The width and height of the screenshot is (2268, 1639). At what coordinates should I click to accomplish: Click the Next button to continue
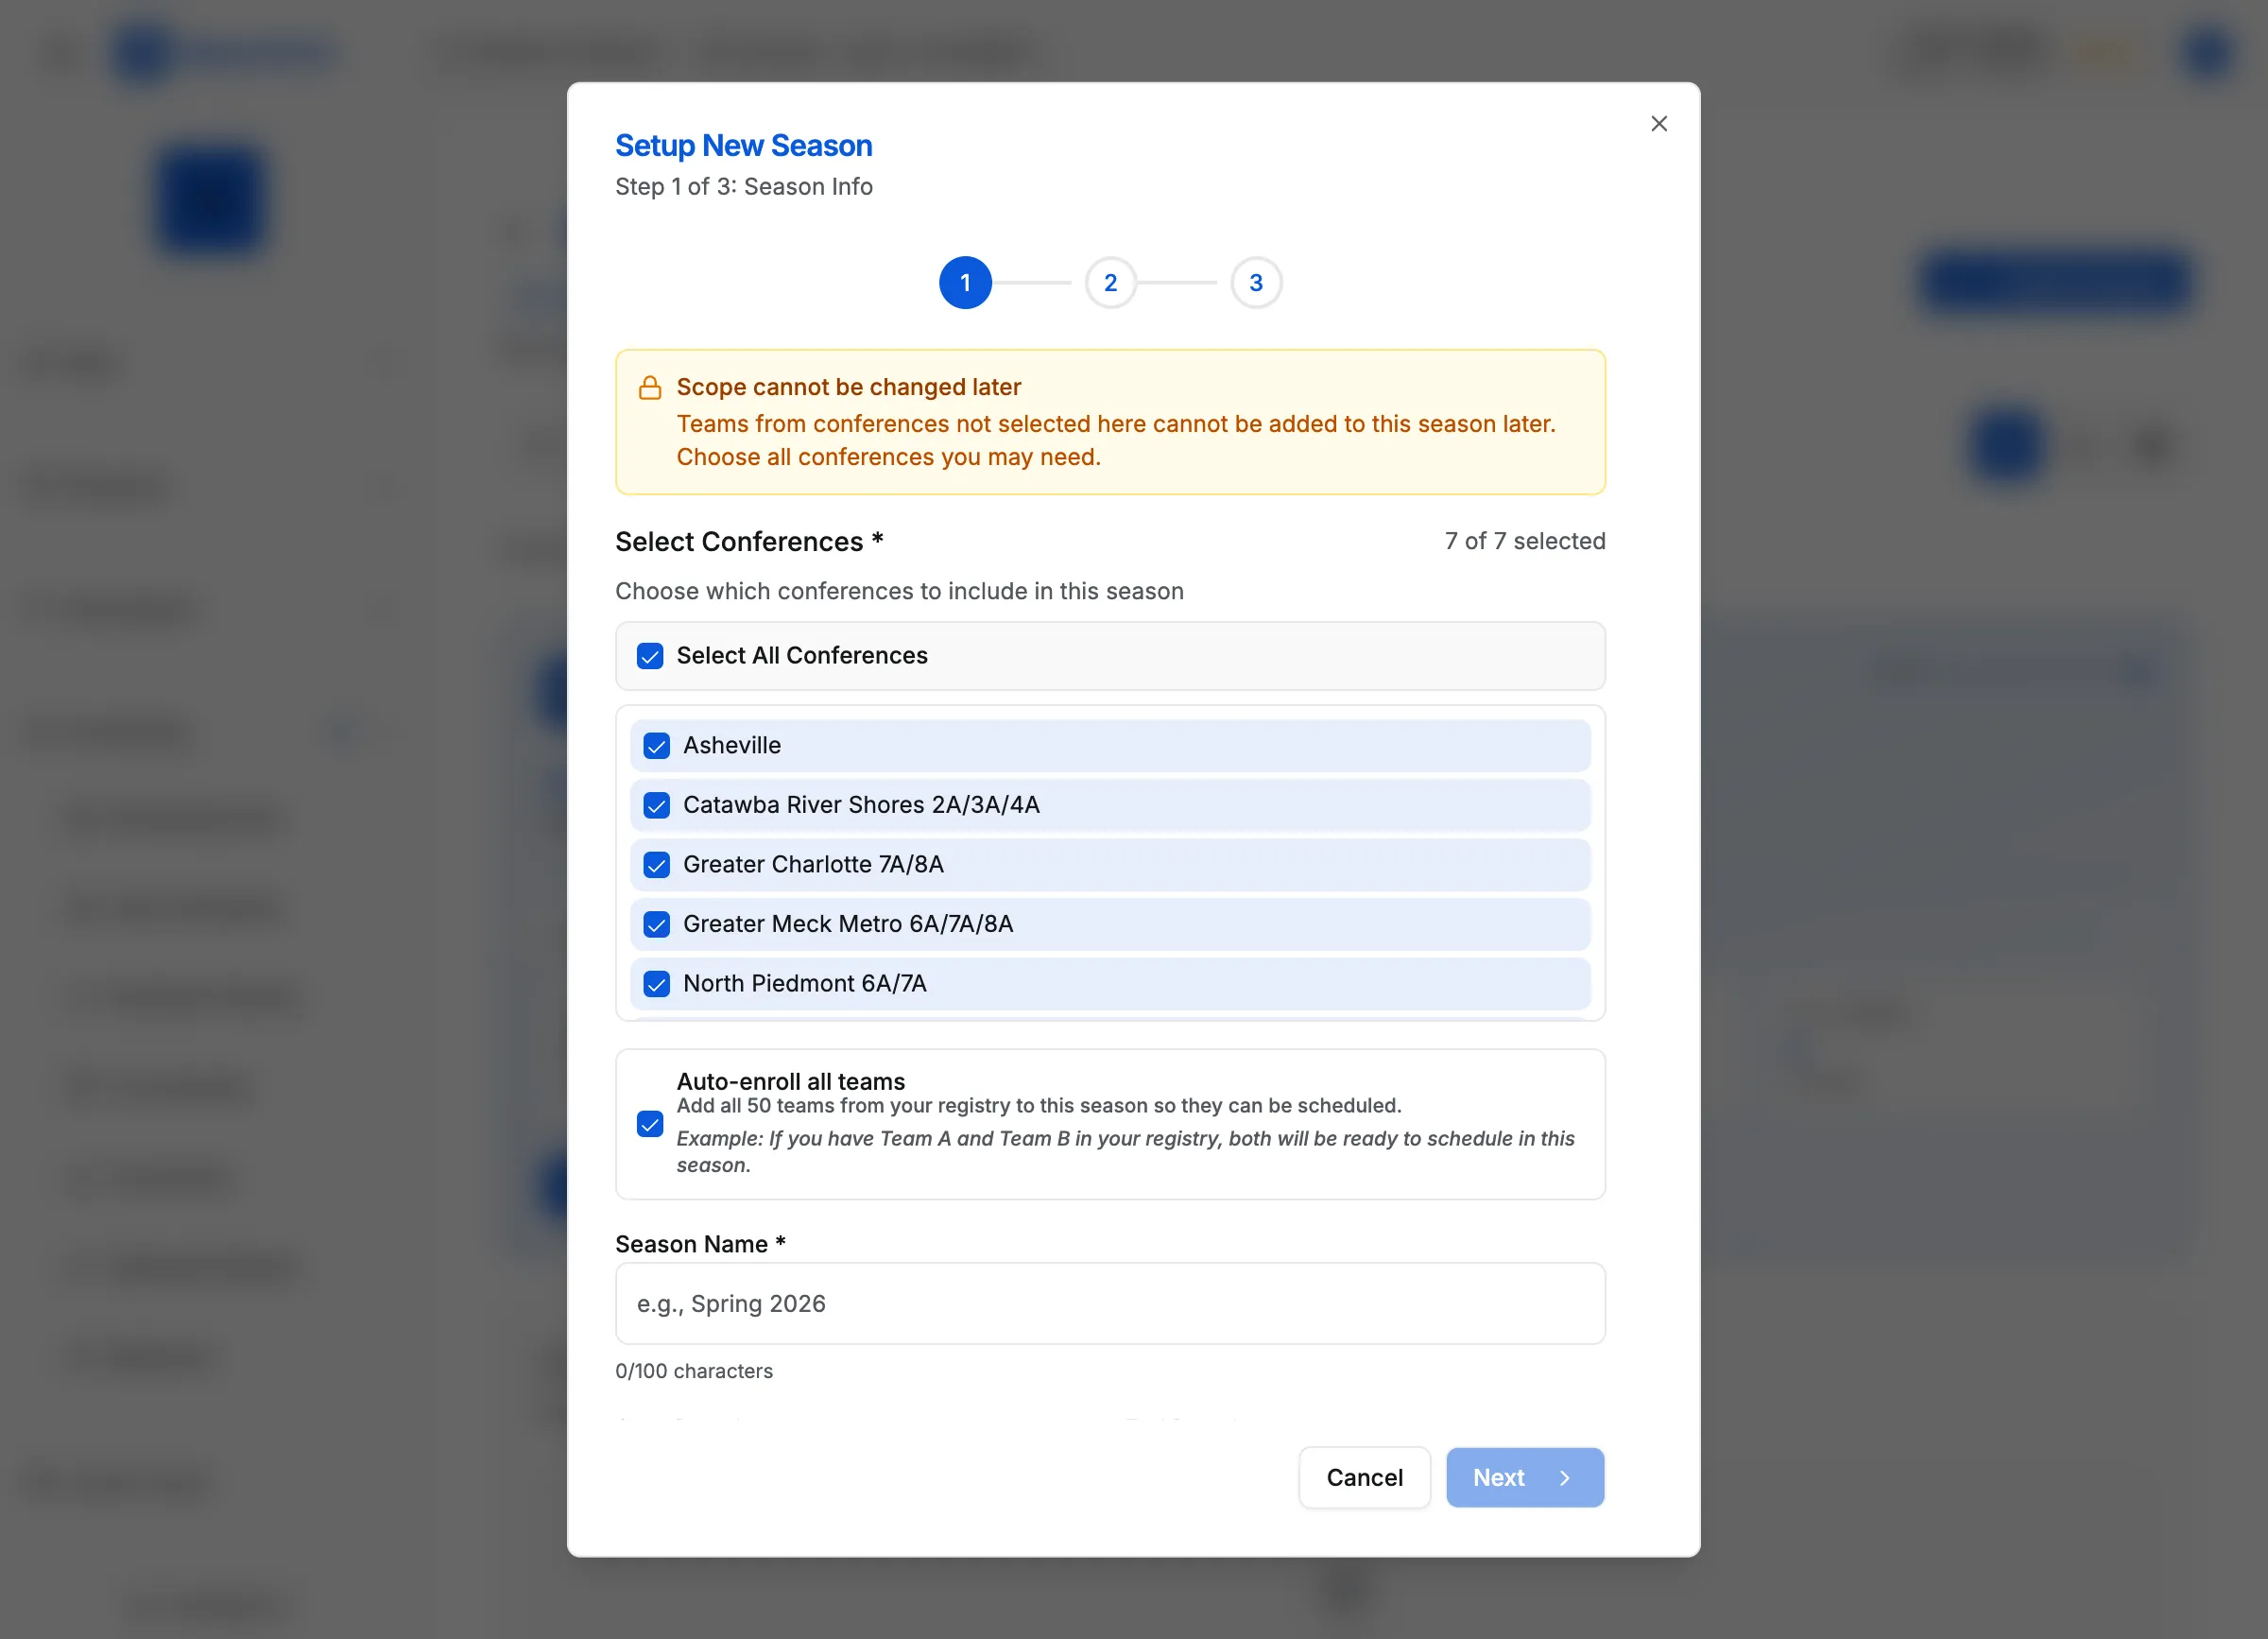[x=1524, y=1477]
